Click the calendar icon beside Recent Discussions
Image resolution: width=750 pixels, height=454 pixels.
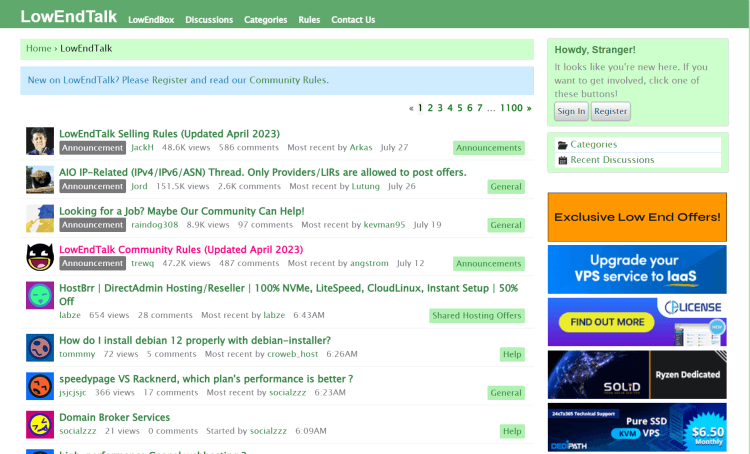[x=562, y=160]
